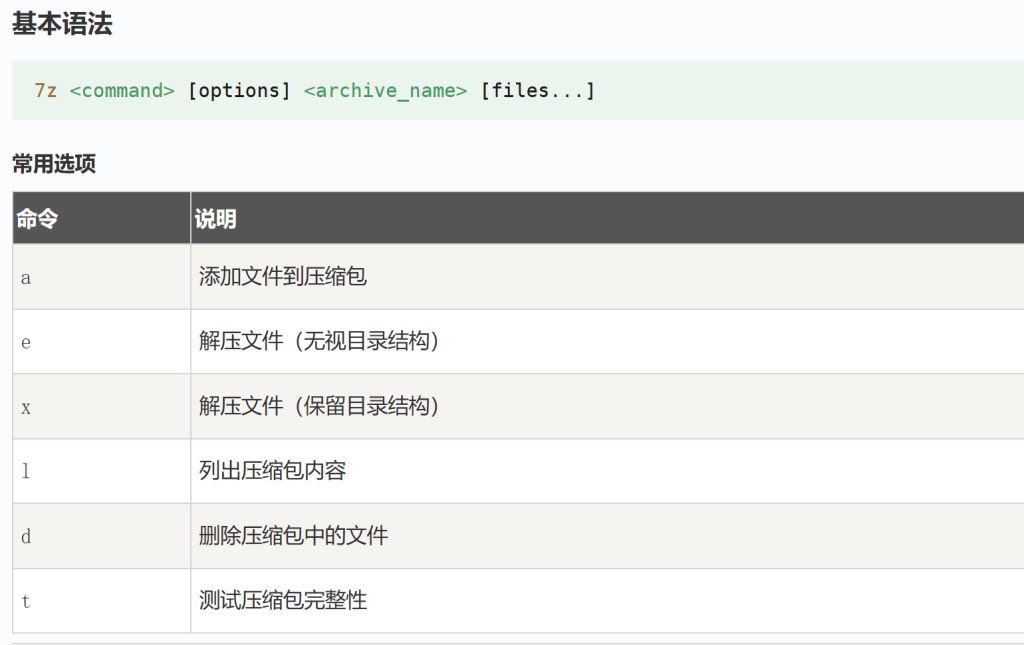
Task: Click the 'x' command cell
Action: tap(102, 406)
